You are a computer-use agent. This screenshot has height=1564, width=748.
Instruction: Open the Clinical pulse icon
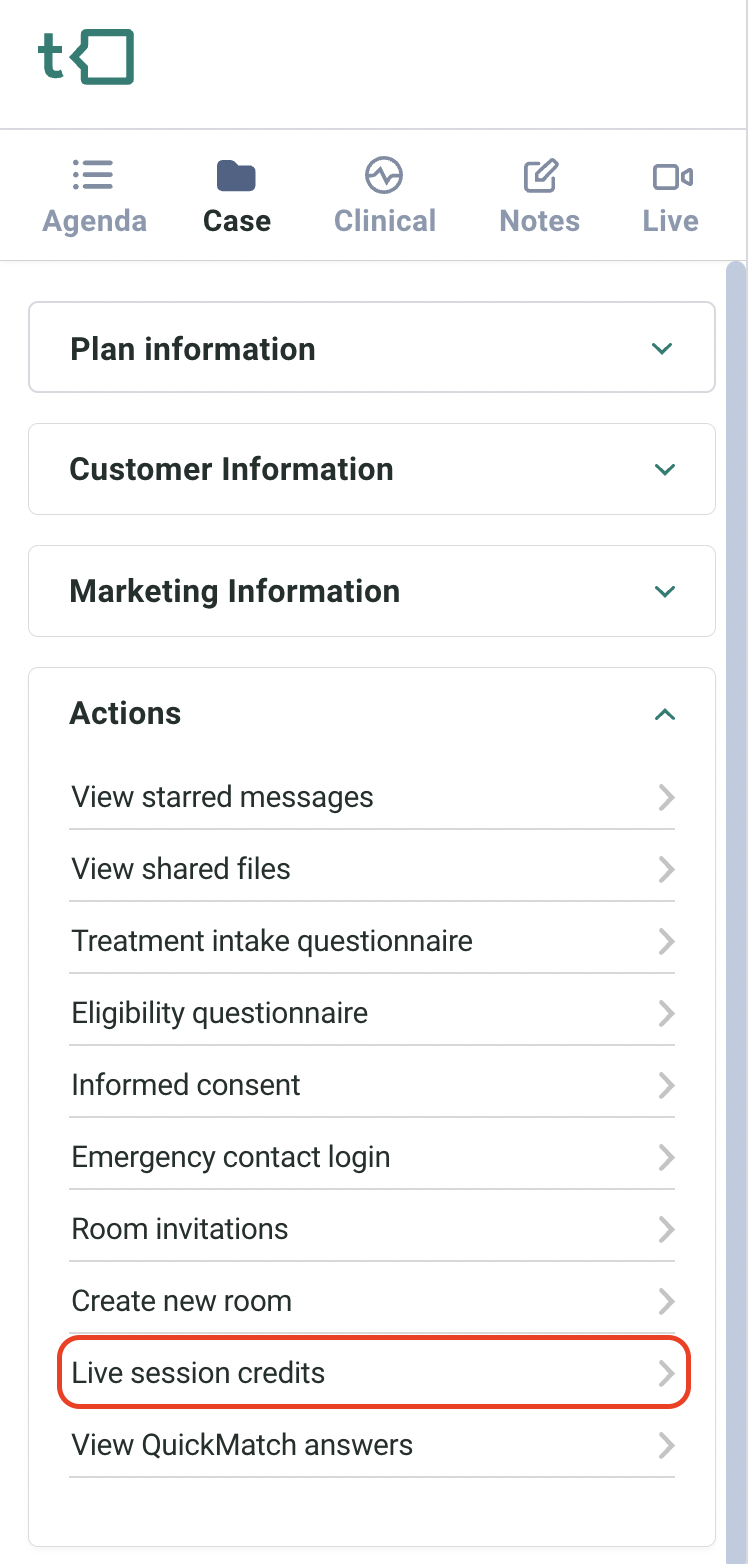coord(384,175)
